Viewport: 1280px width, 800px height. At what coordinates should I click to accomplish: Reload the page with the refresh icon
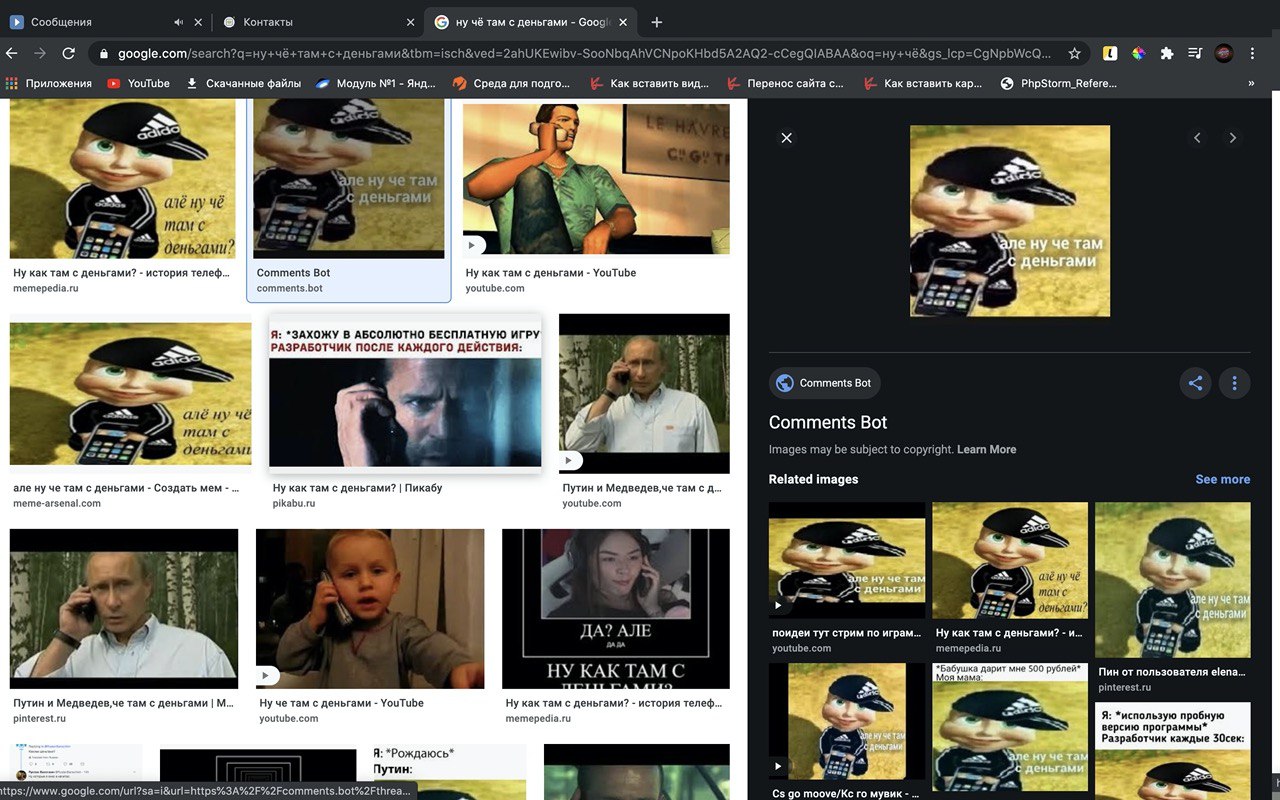coord(69,53)
